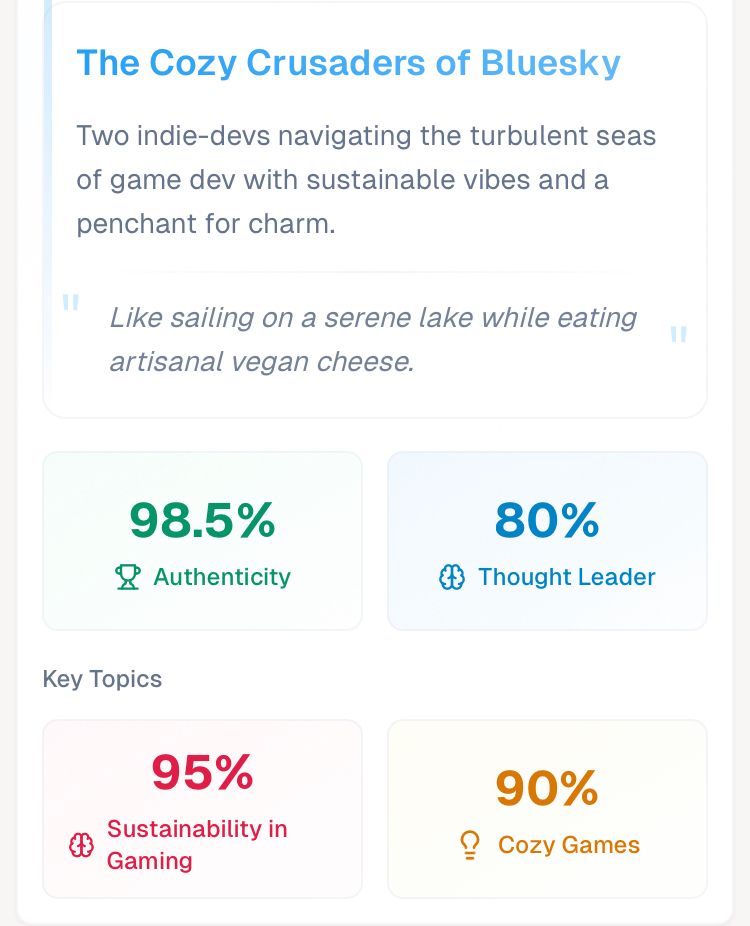The width and height of the screenshot is (750, 926).
Task: Click the 95% sustainability topic score
Action: click(x=202, y=772)
